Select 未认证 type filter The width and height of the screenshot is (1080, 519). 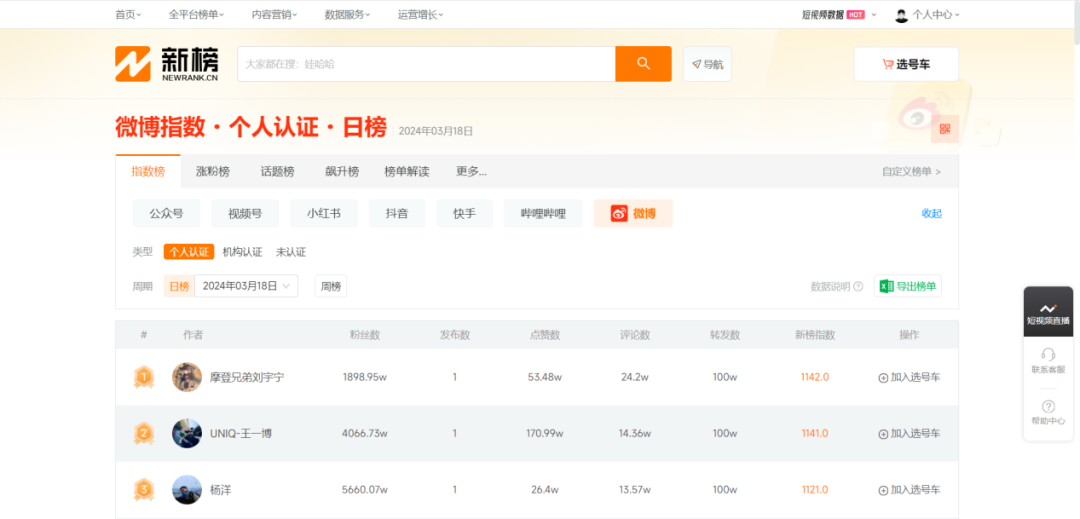point(291,252)
